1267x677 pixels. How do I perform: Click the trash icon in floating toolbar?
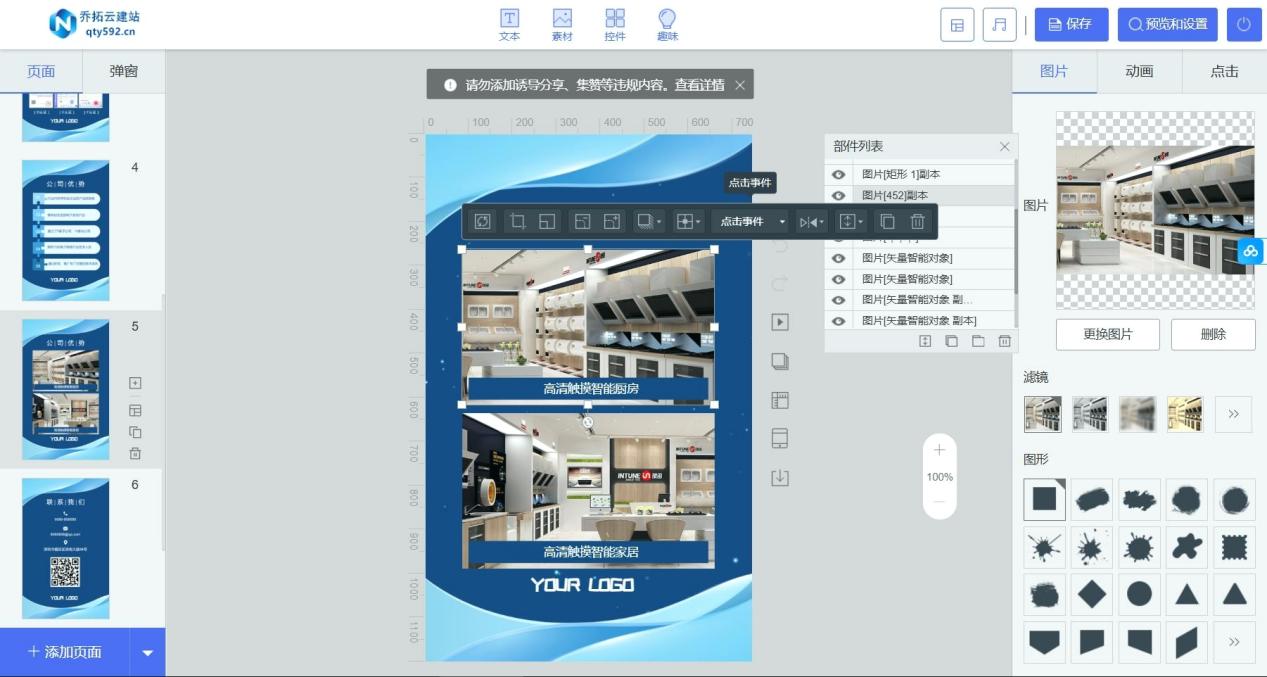917,222
